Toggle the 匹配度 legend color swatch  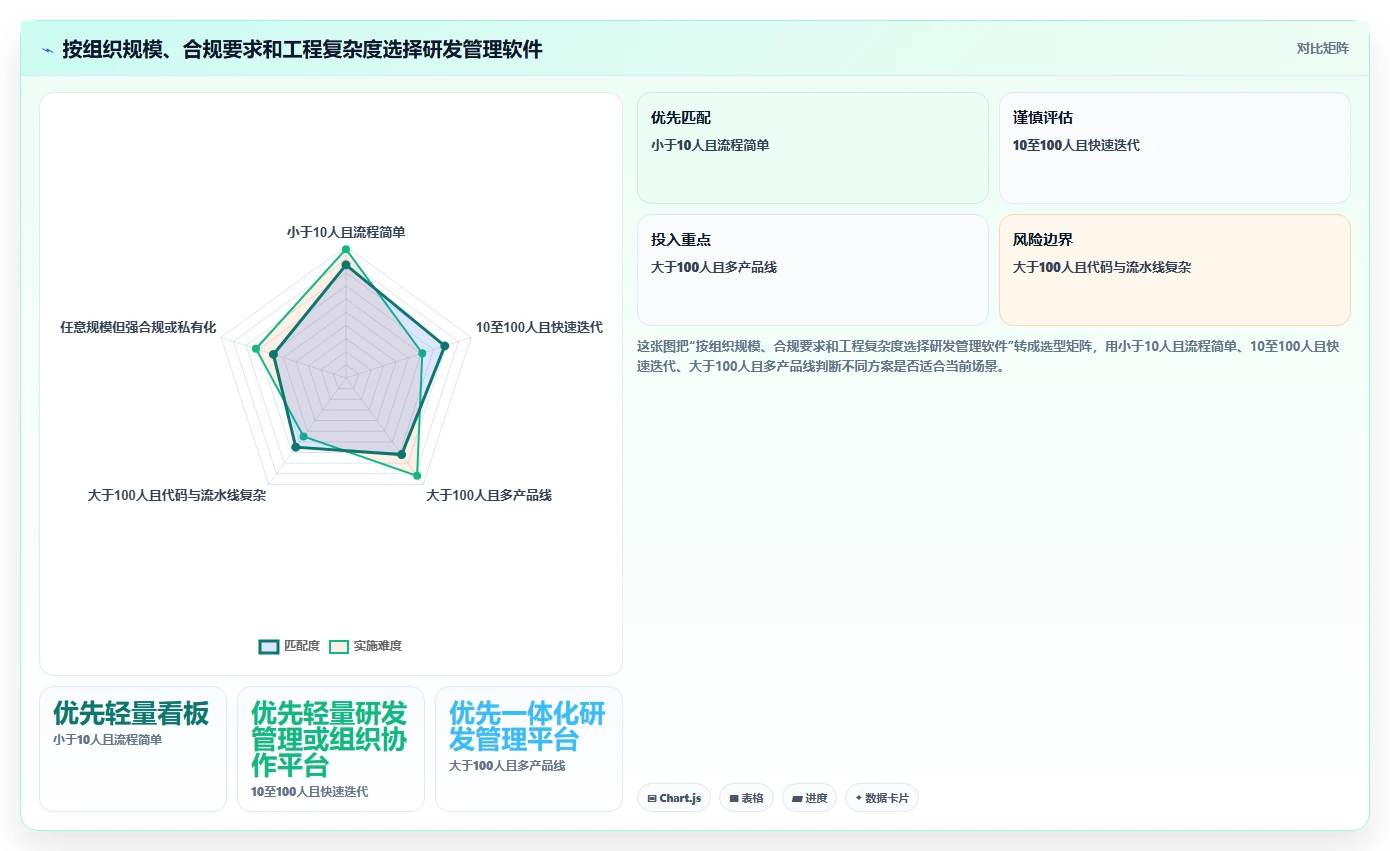[269, 646]
